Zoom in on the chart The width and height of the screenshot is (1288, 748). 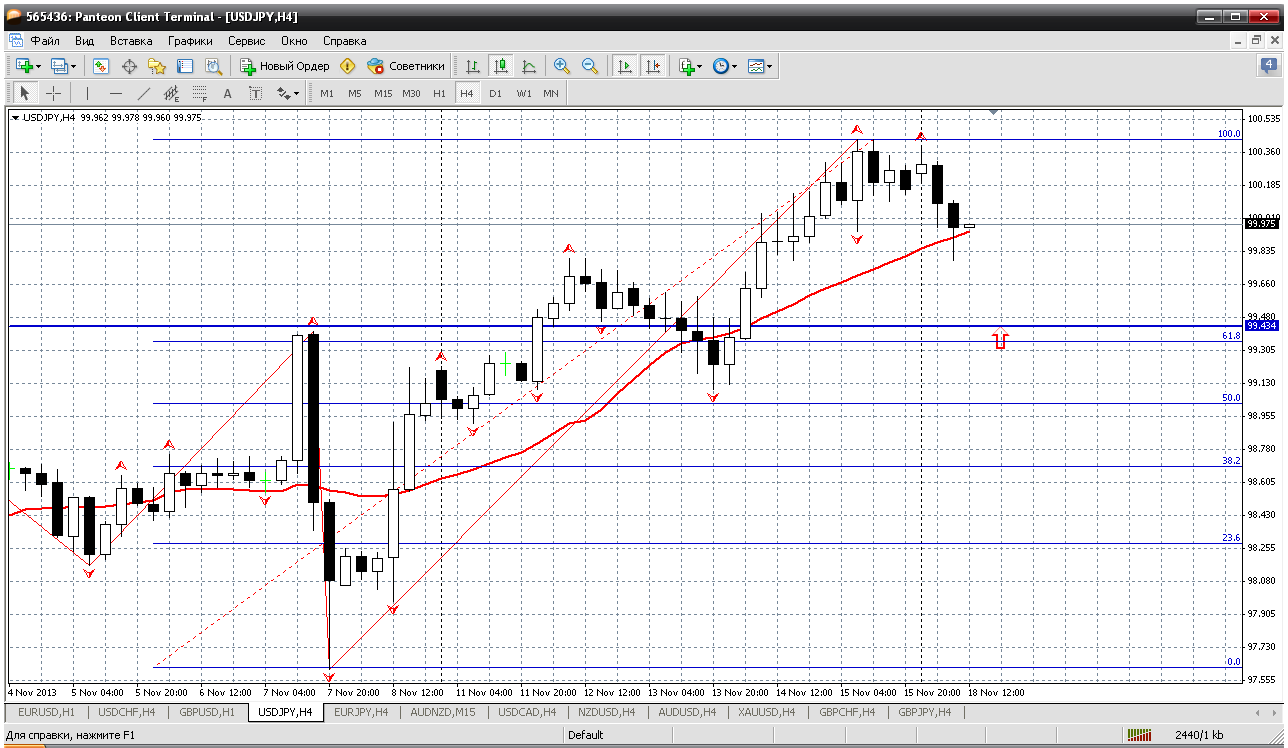pyautogui.click(x=562, y=66)
